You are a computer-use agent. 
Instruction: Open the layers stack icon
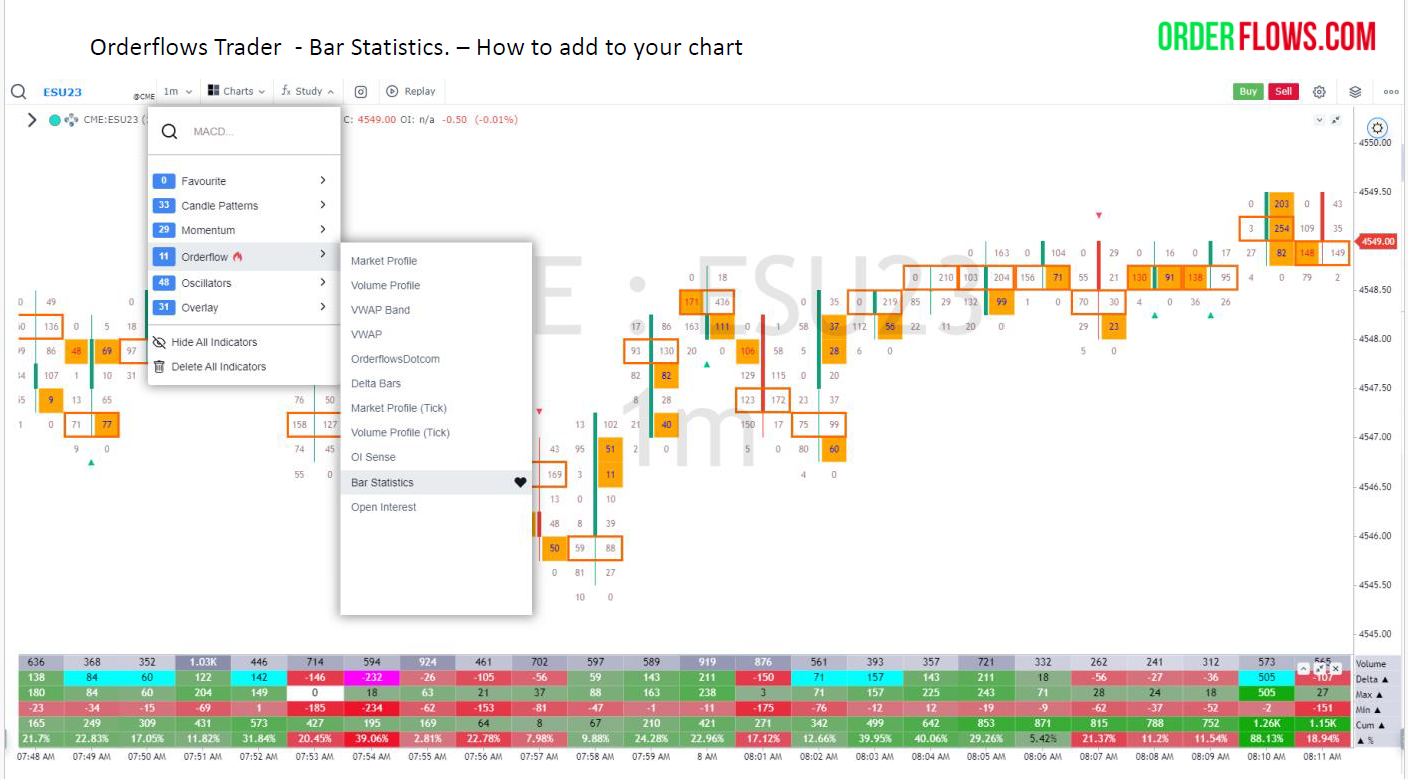coord(1355,92)
